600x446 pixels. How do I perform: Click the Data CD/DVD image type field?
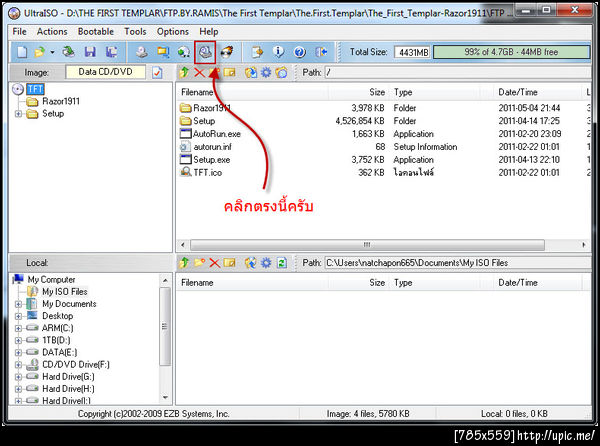pyautogui.click(x=105, y=72)
